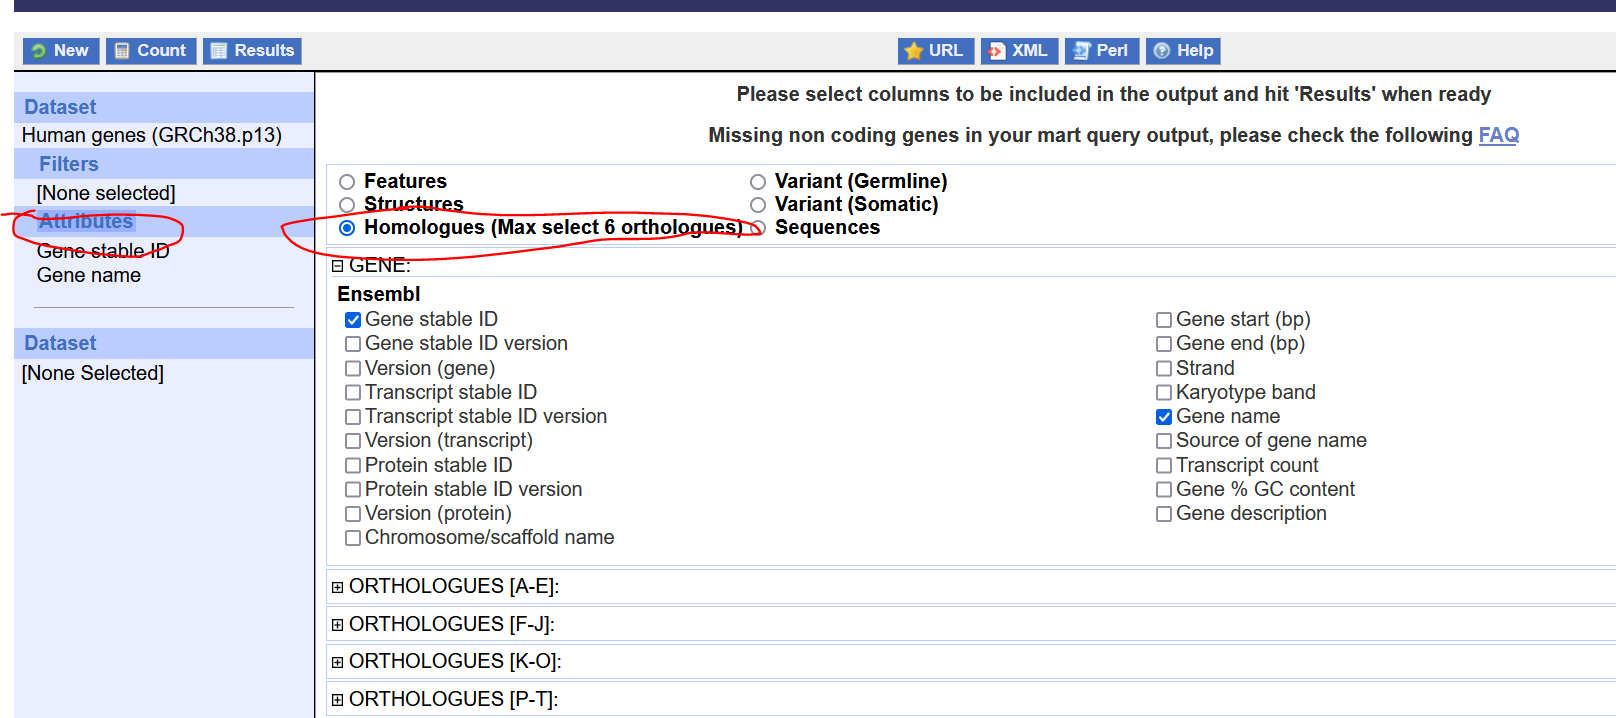
Task: Check the Gene description checkbox
Action: coord(1164,514)
